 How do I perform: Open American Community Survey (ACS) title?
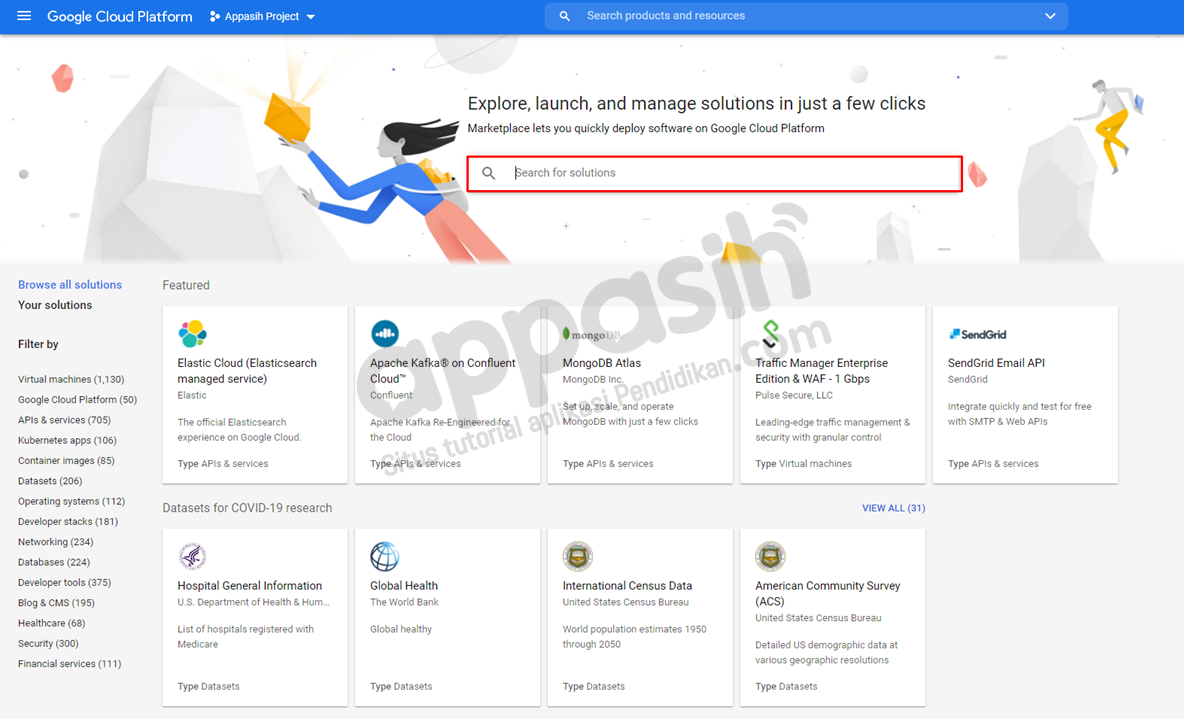828,594
